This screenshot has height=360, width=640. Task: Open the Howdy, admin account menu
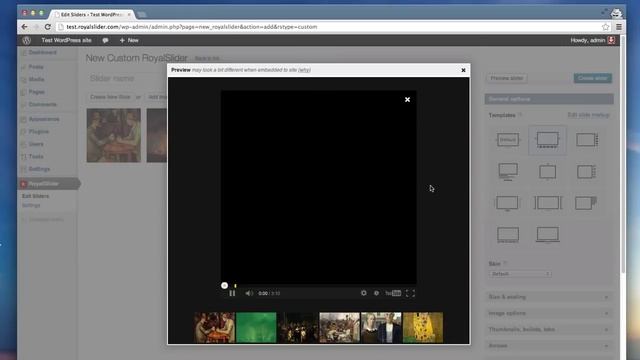(x=592, y=40)
